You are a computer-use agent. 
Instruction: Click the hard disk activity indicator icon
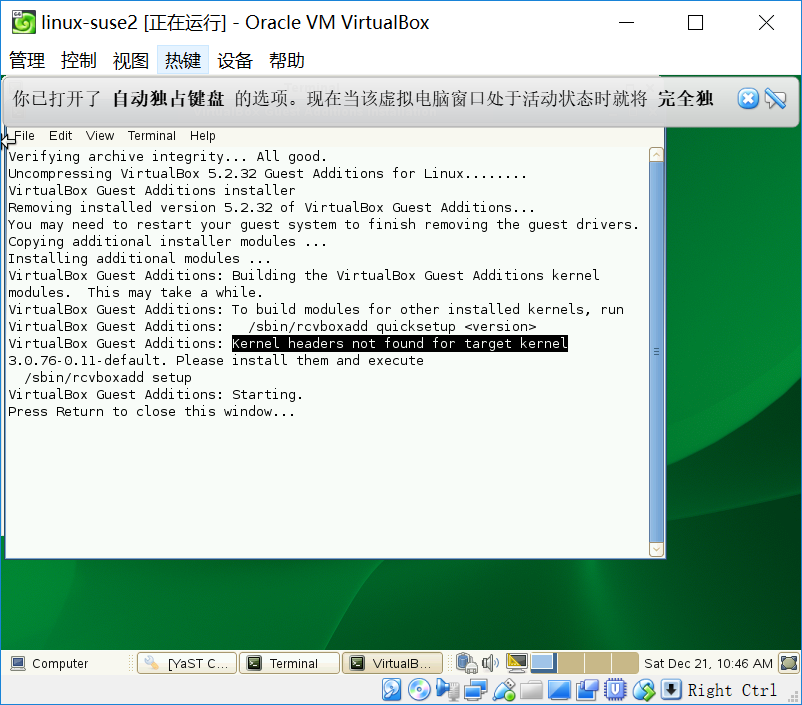point(392,690)
